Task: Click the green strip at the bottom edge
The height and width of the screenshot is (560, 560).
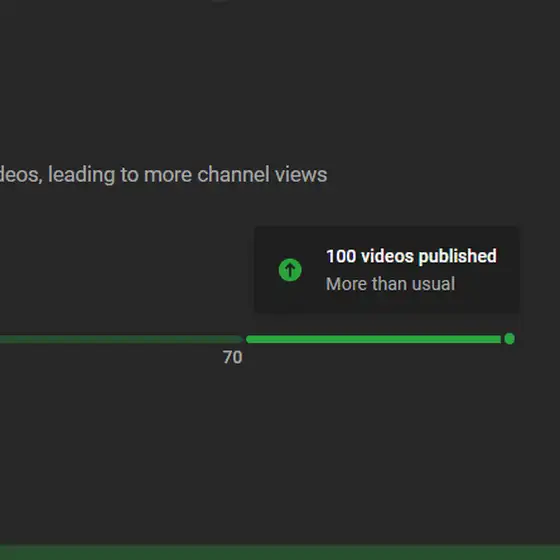Action: click(x=280, y=552)
